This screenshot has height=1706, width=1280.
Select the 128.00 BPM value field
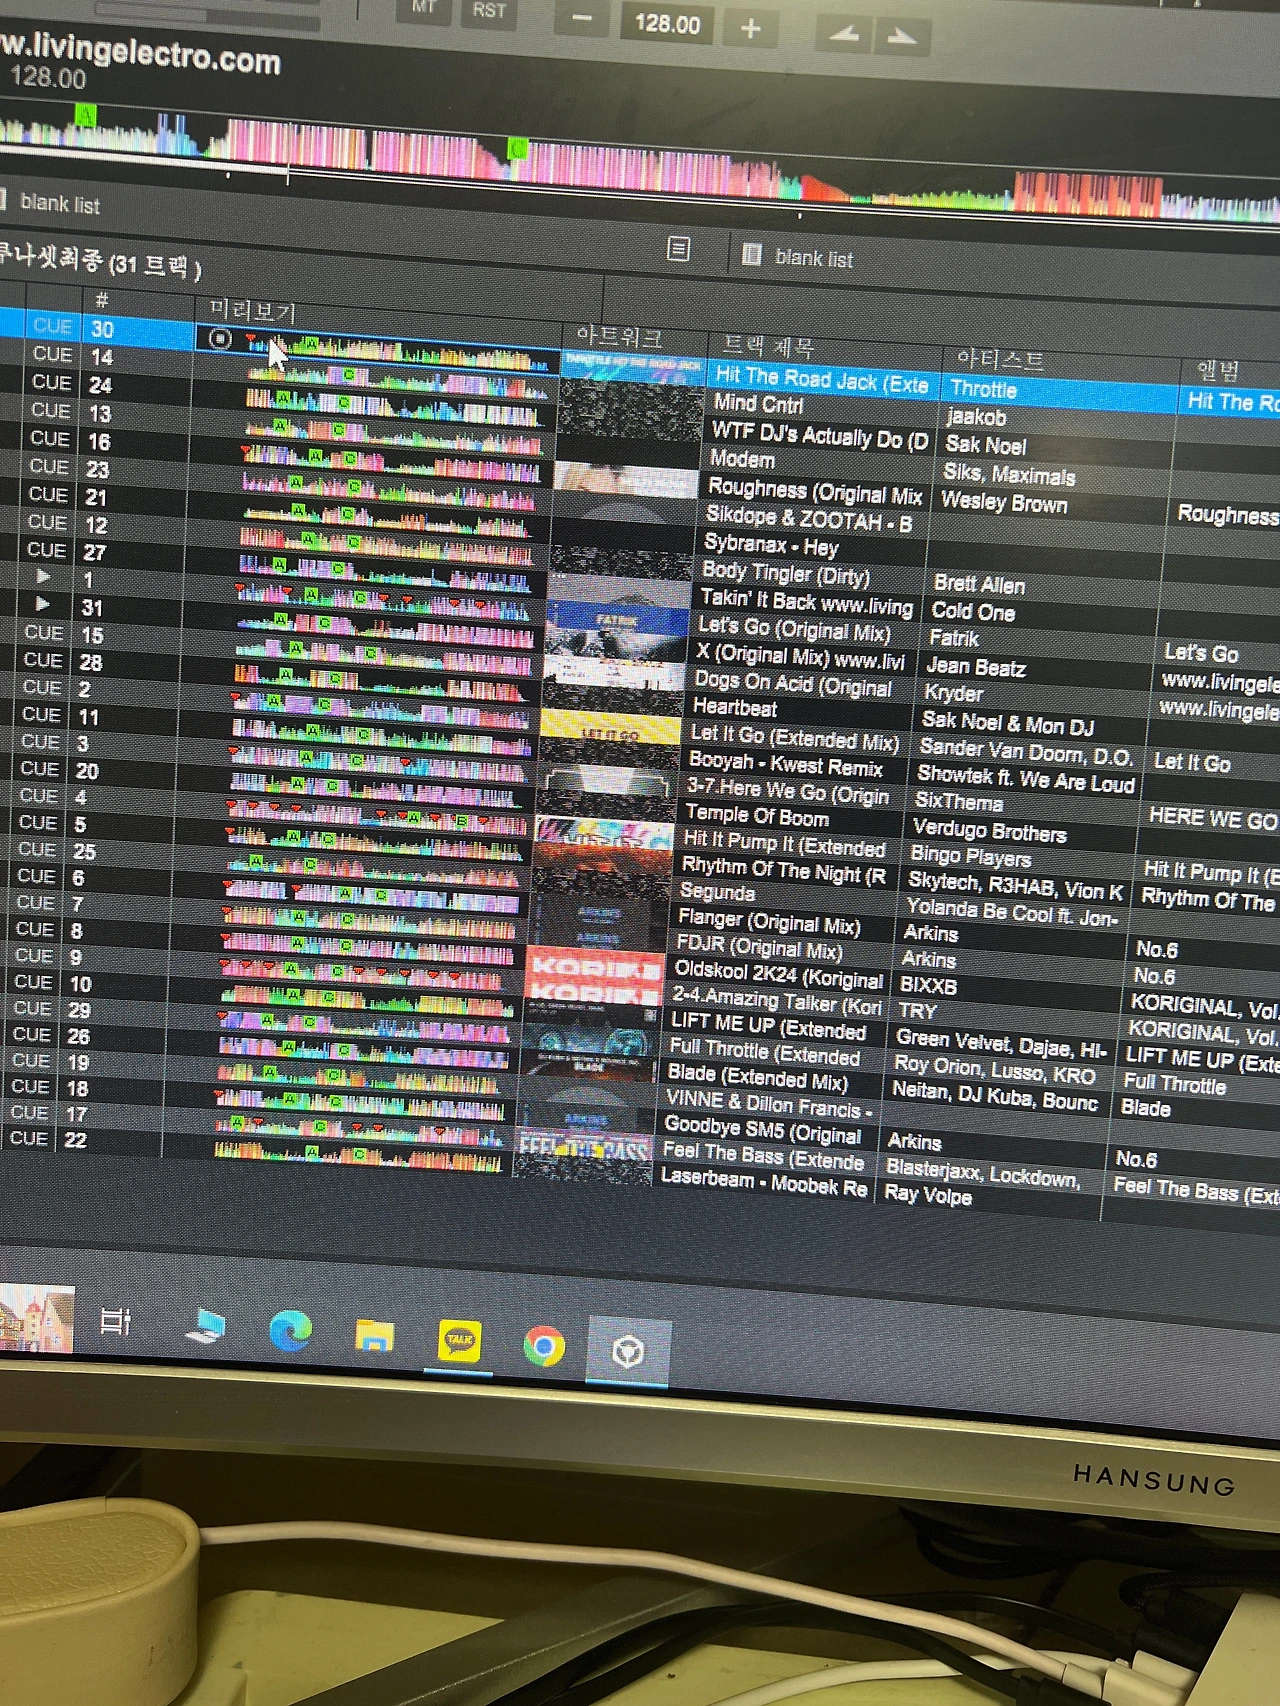pos(667,24)
